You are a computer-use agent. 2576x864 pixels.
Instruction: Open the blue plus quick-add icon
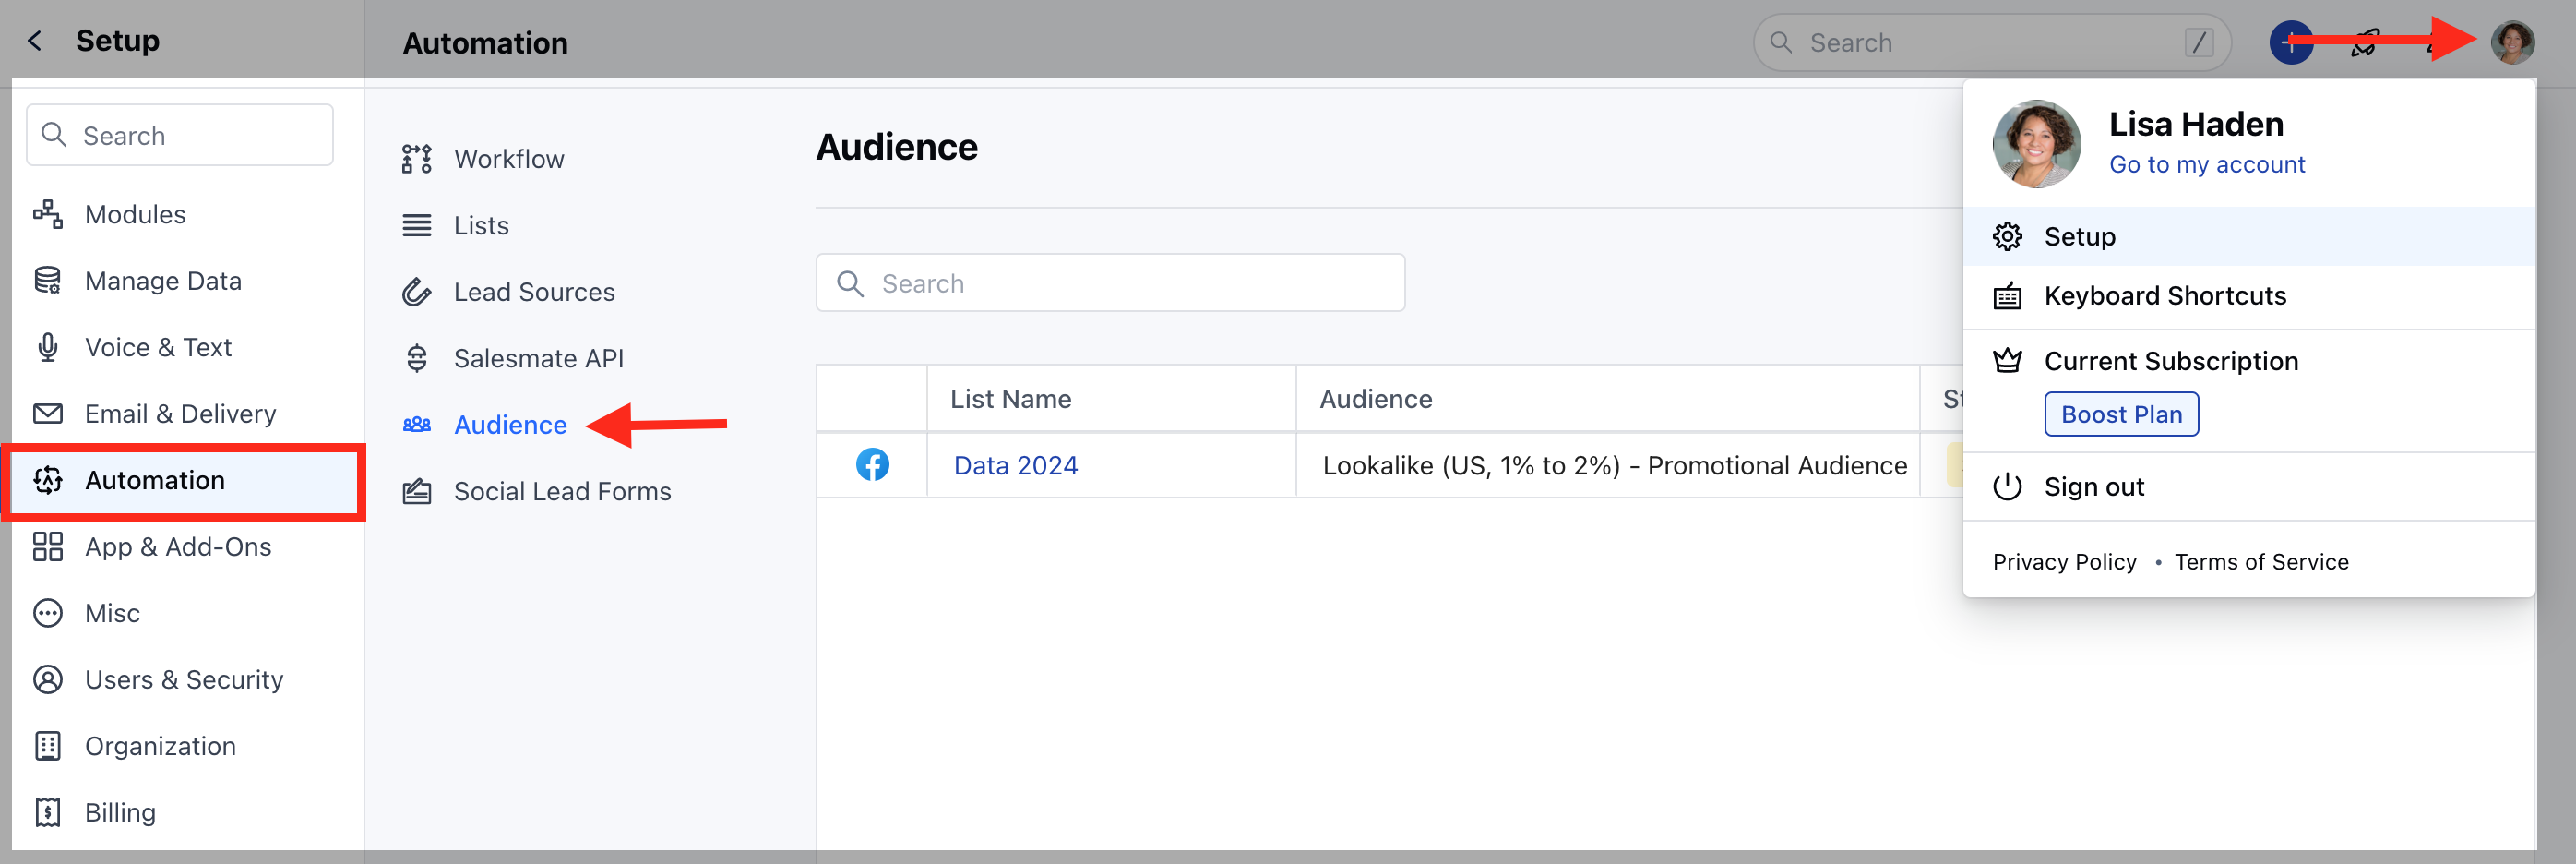2290,42
